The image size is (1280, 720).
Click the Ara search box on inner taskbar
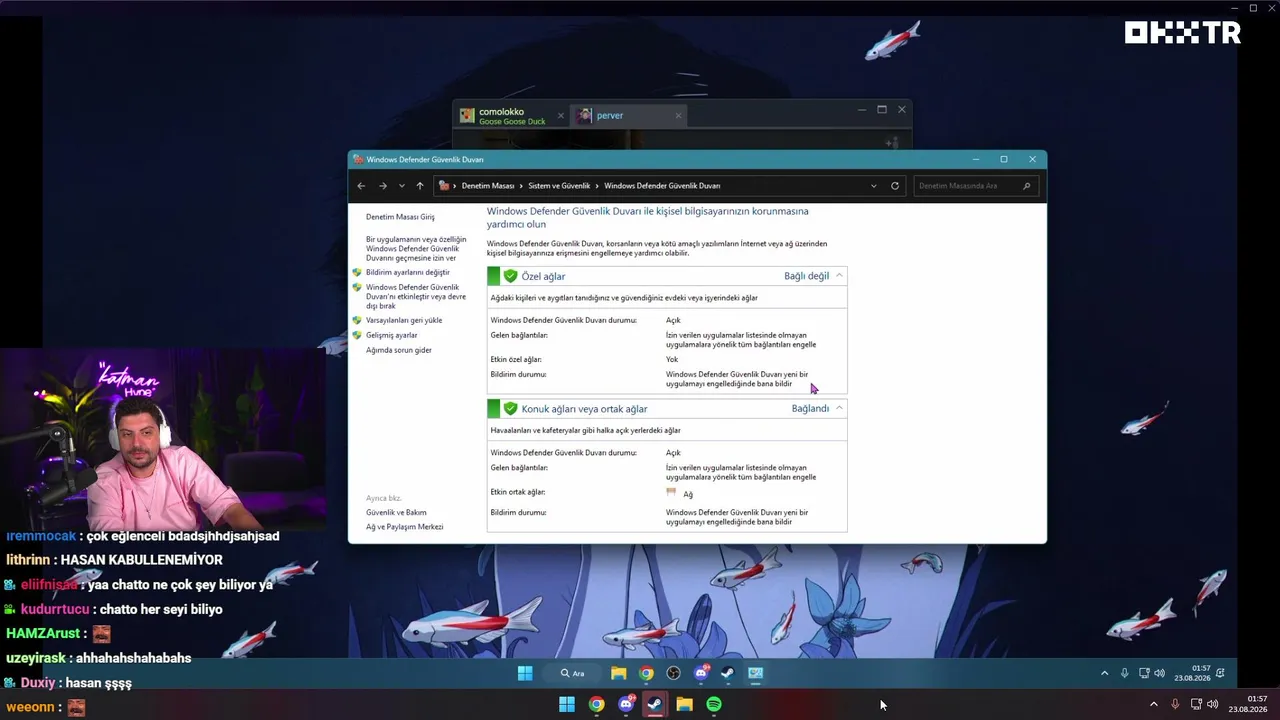click(x=572, y=673)
